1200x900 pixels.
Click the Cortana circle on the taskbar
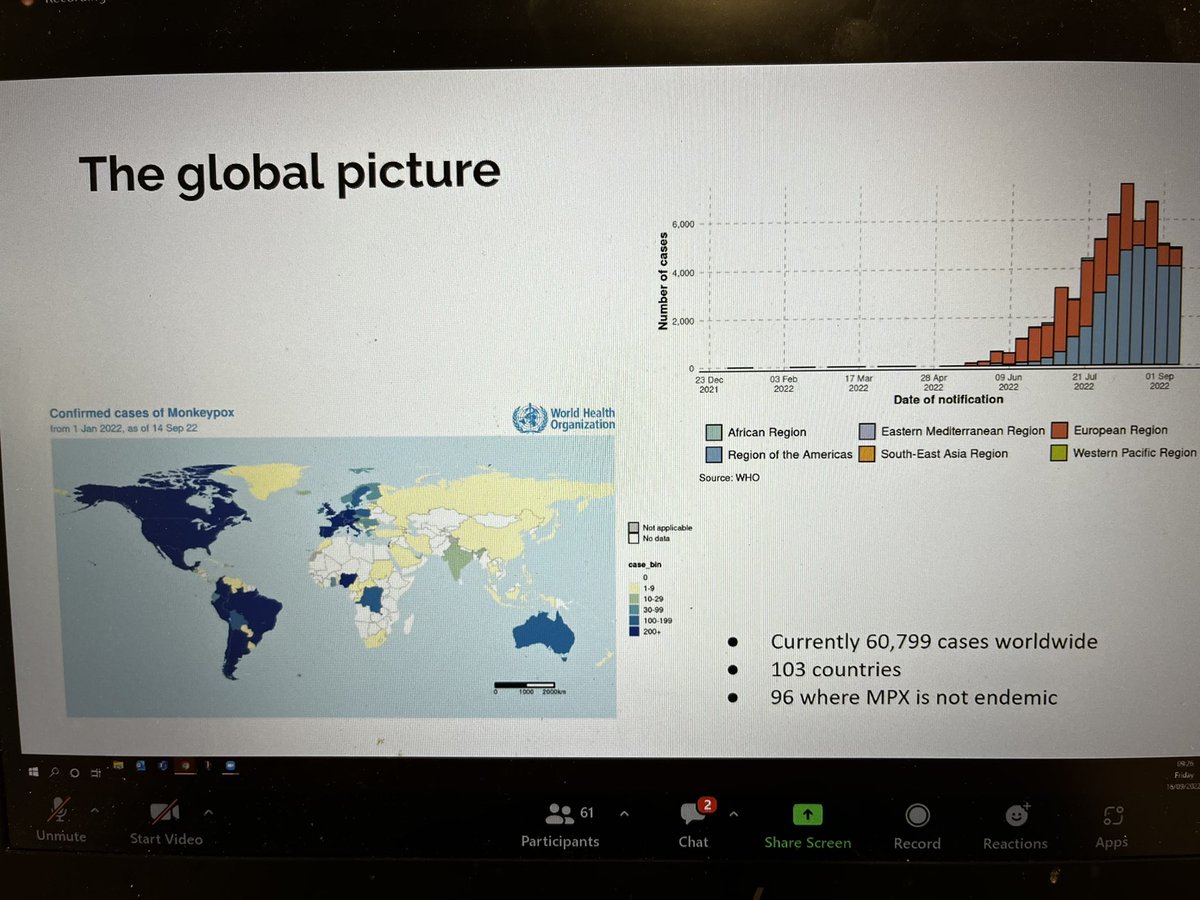click(x=75, y=773)
